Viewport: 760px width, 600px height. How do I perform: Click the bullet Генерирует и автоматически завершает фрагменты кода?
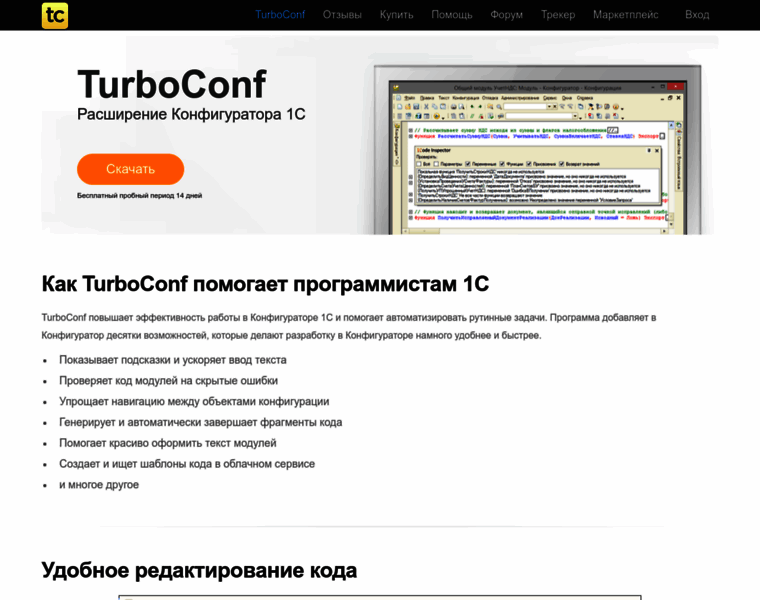[201, 423]
